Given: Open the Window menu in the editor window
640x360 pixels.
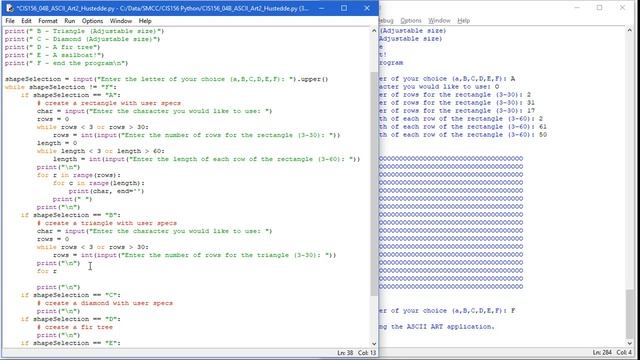Looking at the screenshot, I should coord(121,21).
